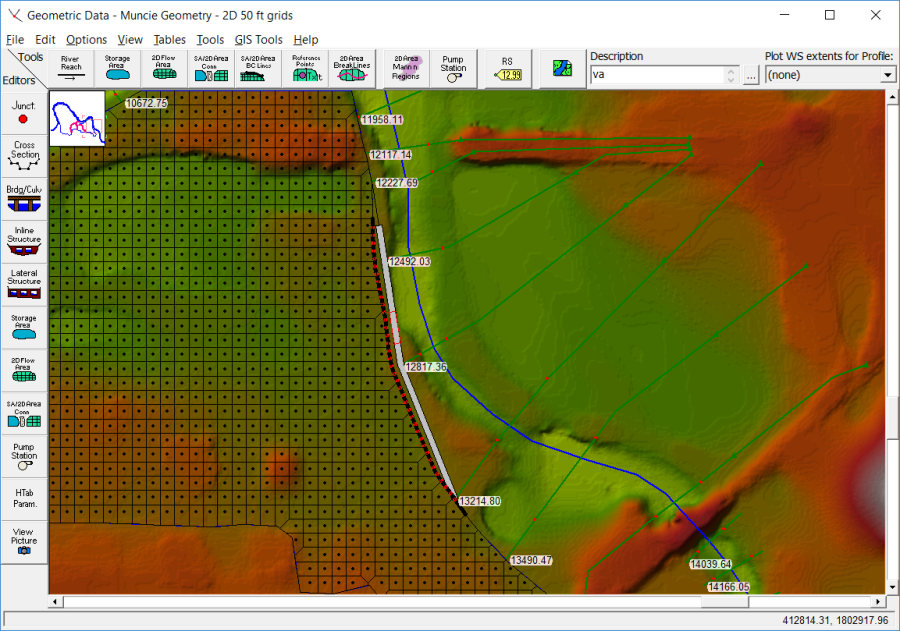900x631 pixels.
Task: Select the 2D Area Mann n Regions tool
Action: click(404, 65)
